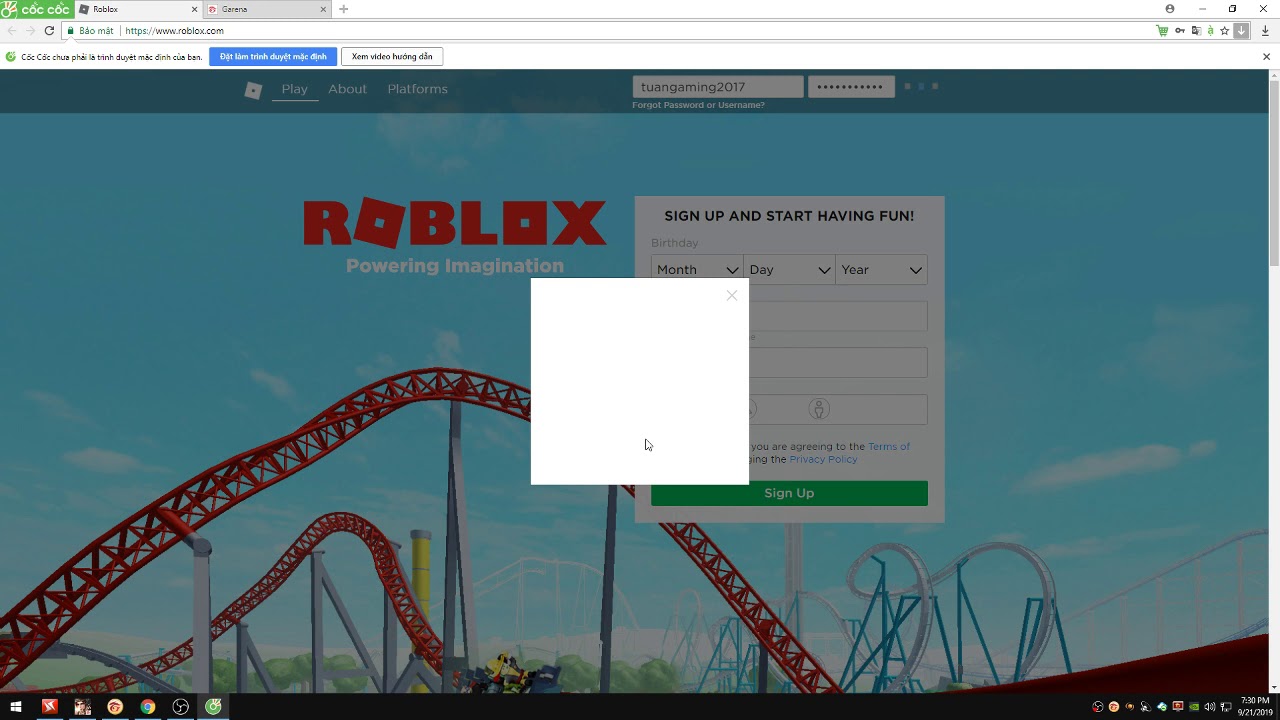Open Garena from the taskbar

click(x=115, y=707)
